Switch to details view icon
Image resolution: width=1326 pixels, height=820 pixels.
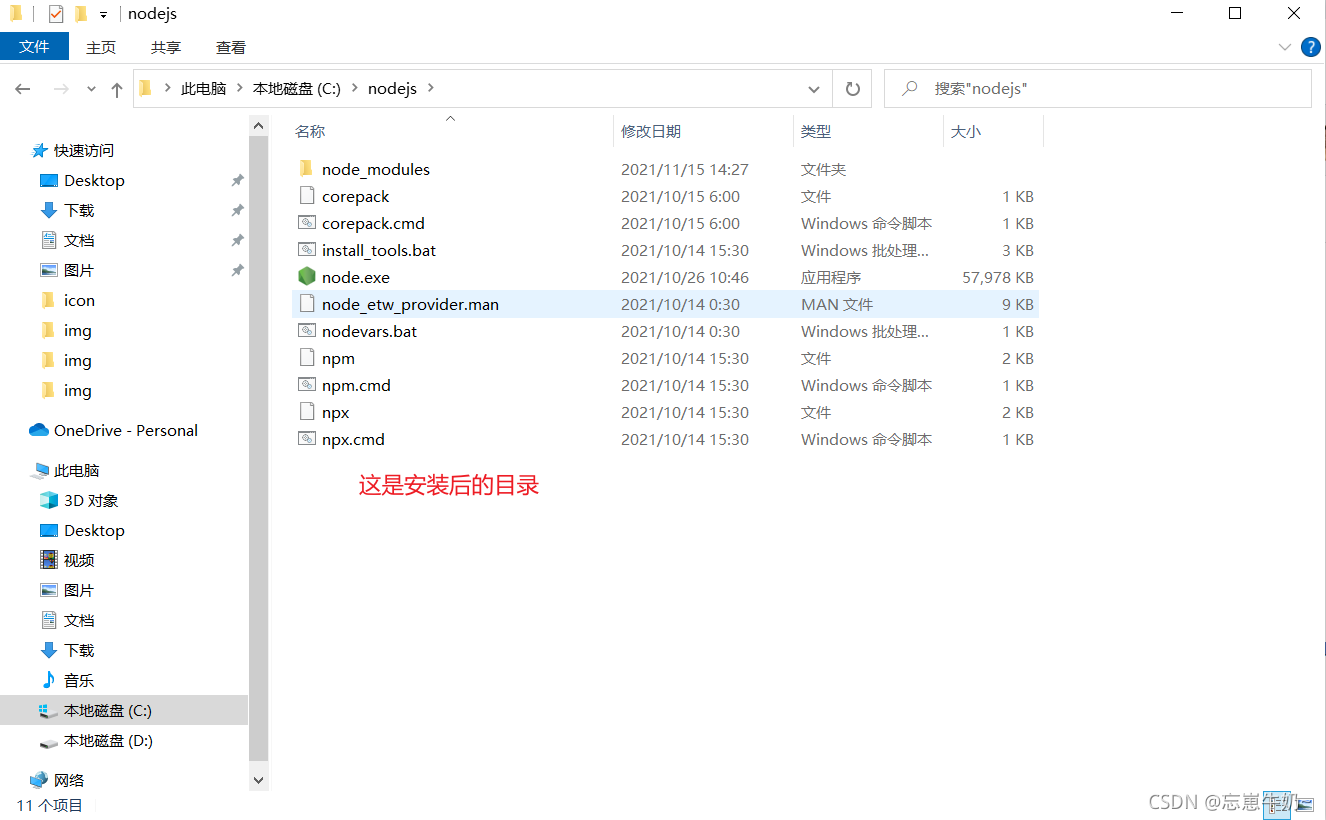1277,804
